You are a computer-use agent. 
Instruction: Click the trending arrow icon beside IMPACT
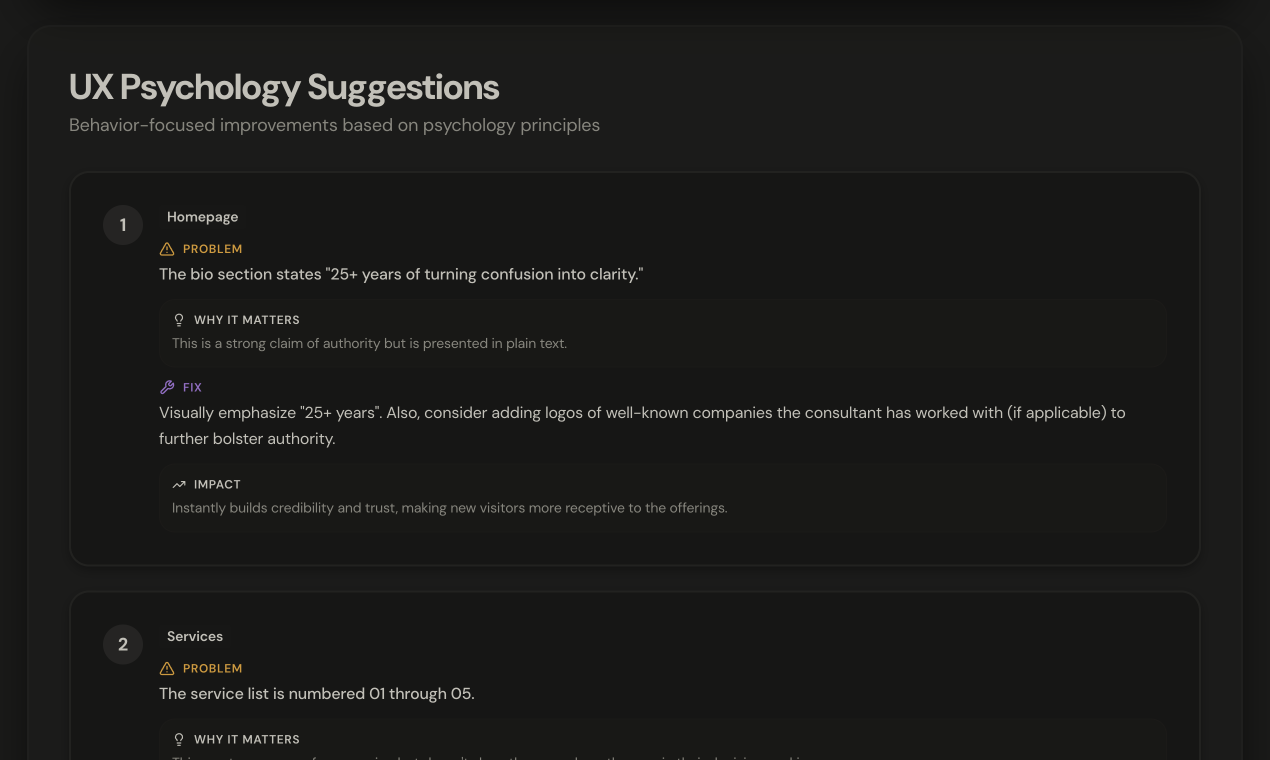click(179, 484)
